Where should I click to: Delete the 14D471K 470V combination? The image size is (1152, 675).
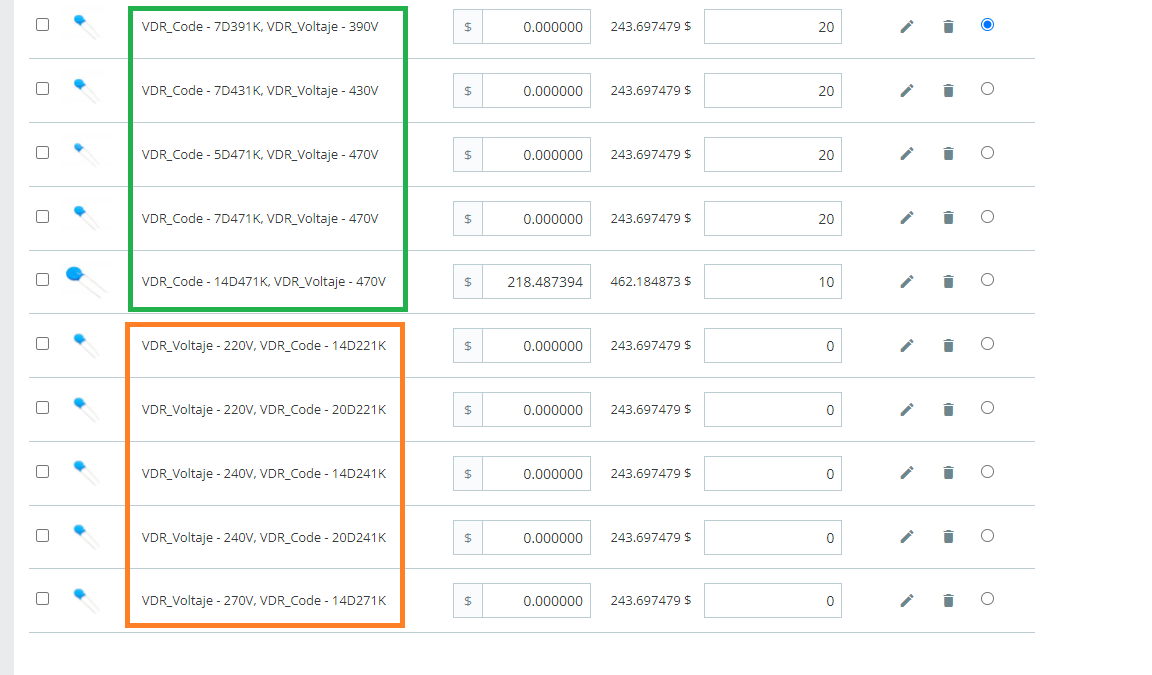[948, 281]
